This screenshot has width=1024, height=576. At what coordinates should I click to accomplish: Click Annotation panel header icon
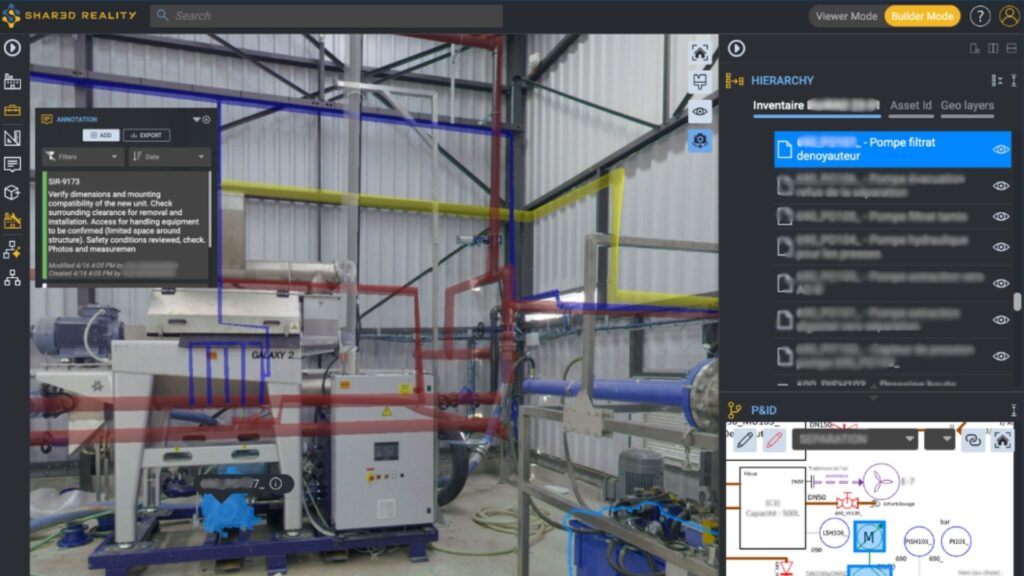(47, 120)
